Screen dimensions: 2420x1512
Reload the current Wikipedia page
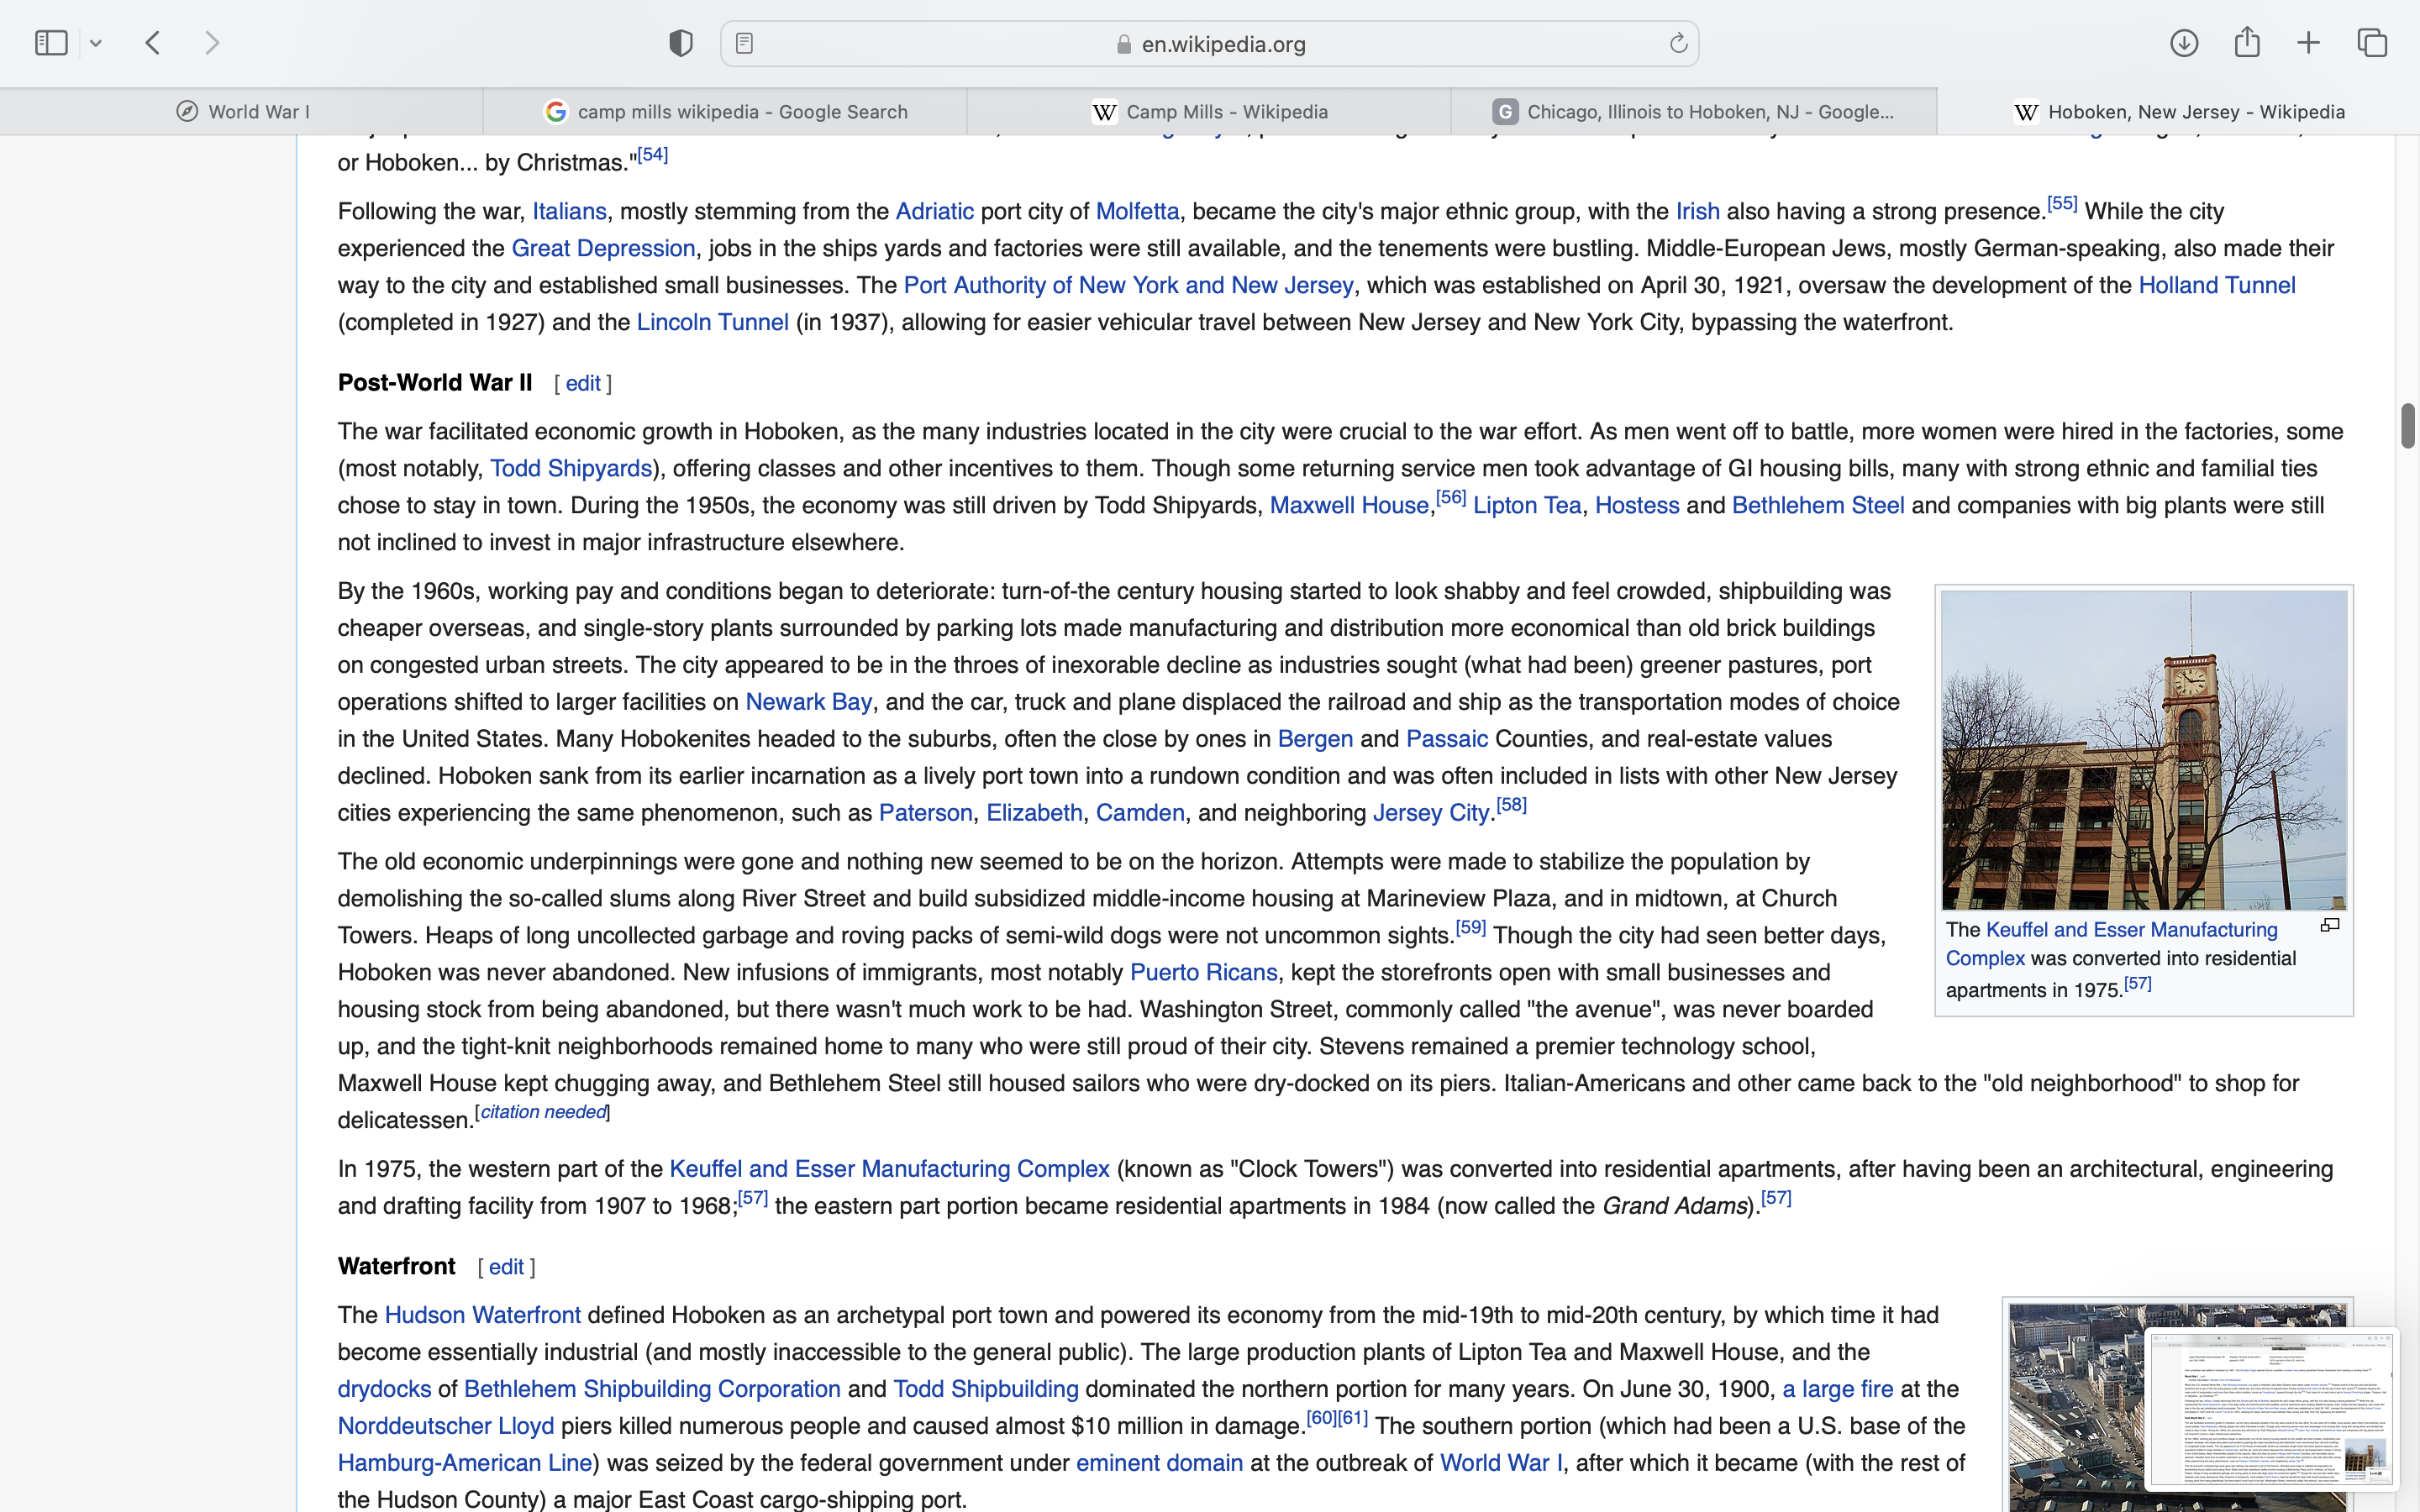pyautogui.click(x=1678, y=43)
